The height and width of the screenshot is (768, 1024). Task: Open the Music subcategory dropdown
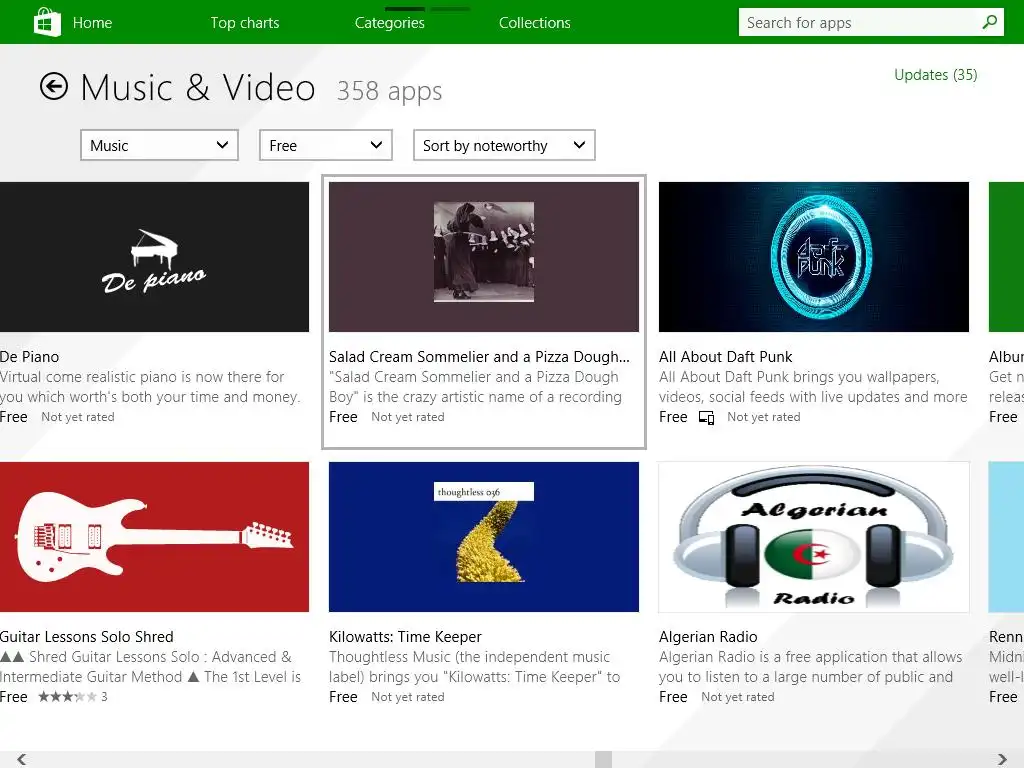click(x=159, y=145)
